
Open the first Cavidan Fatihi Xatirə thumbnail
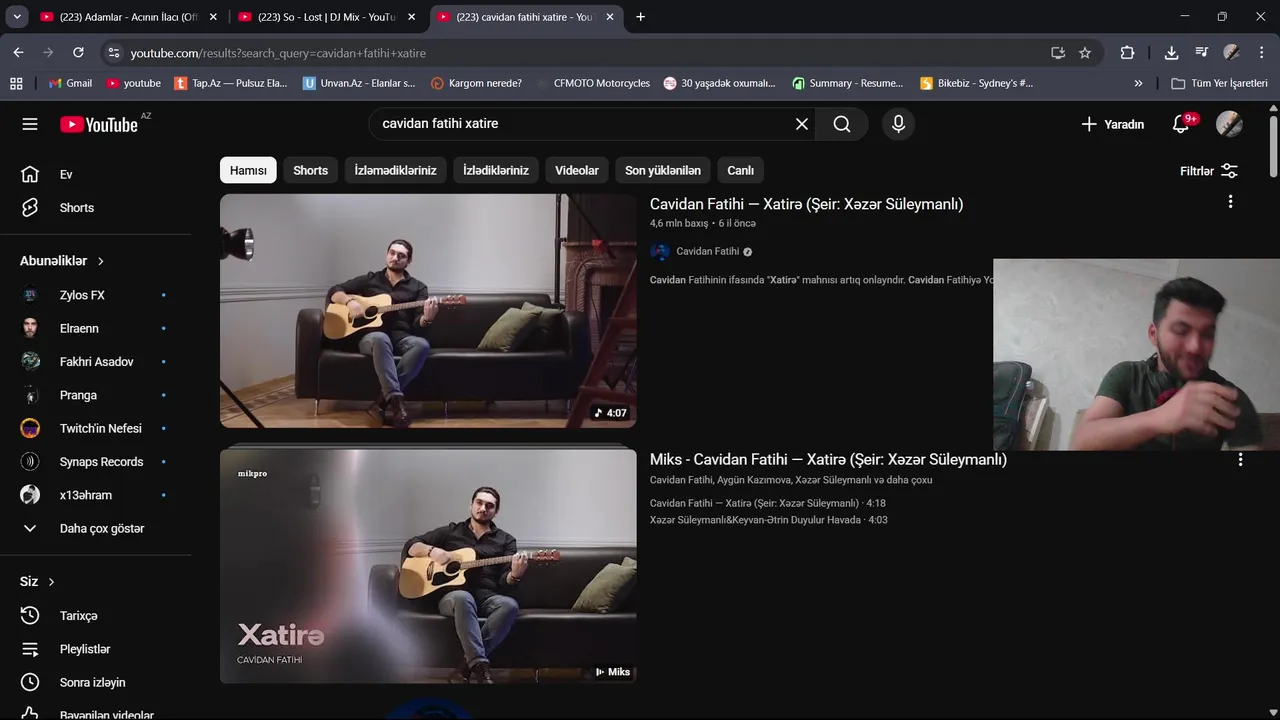point(428,311)
